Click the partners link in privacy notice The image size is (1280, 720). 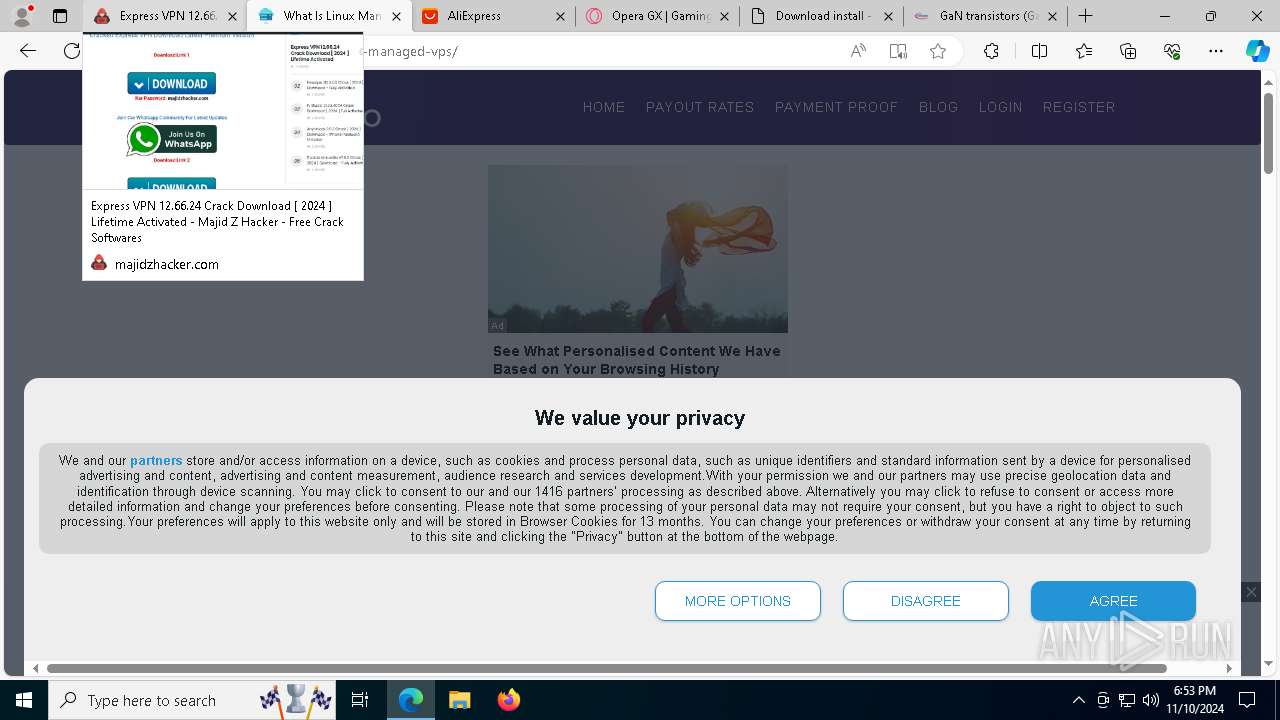pos(156,461)
